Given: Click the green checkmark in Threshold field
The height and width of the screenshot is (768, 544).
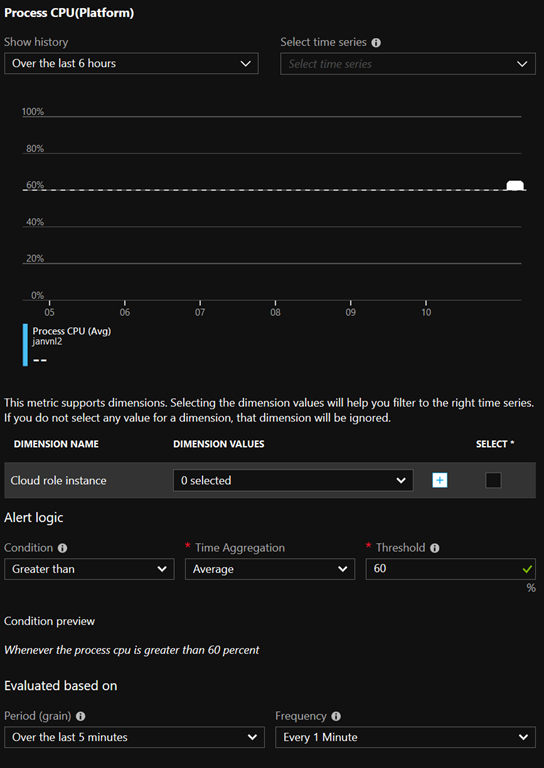Looking at the screenshot, I should [527, 569].
